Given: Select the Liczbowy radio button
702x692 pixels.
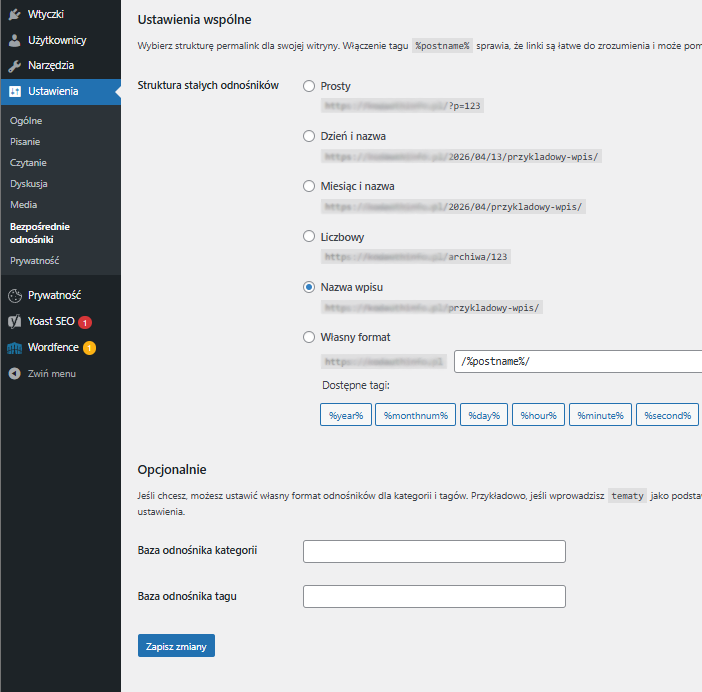Looking at the screenshot, I should [x=309, y=236].
